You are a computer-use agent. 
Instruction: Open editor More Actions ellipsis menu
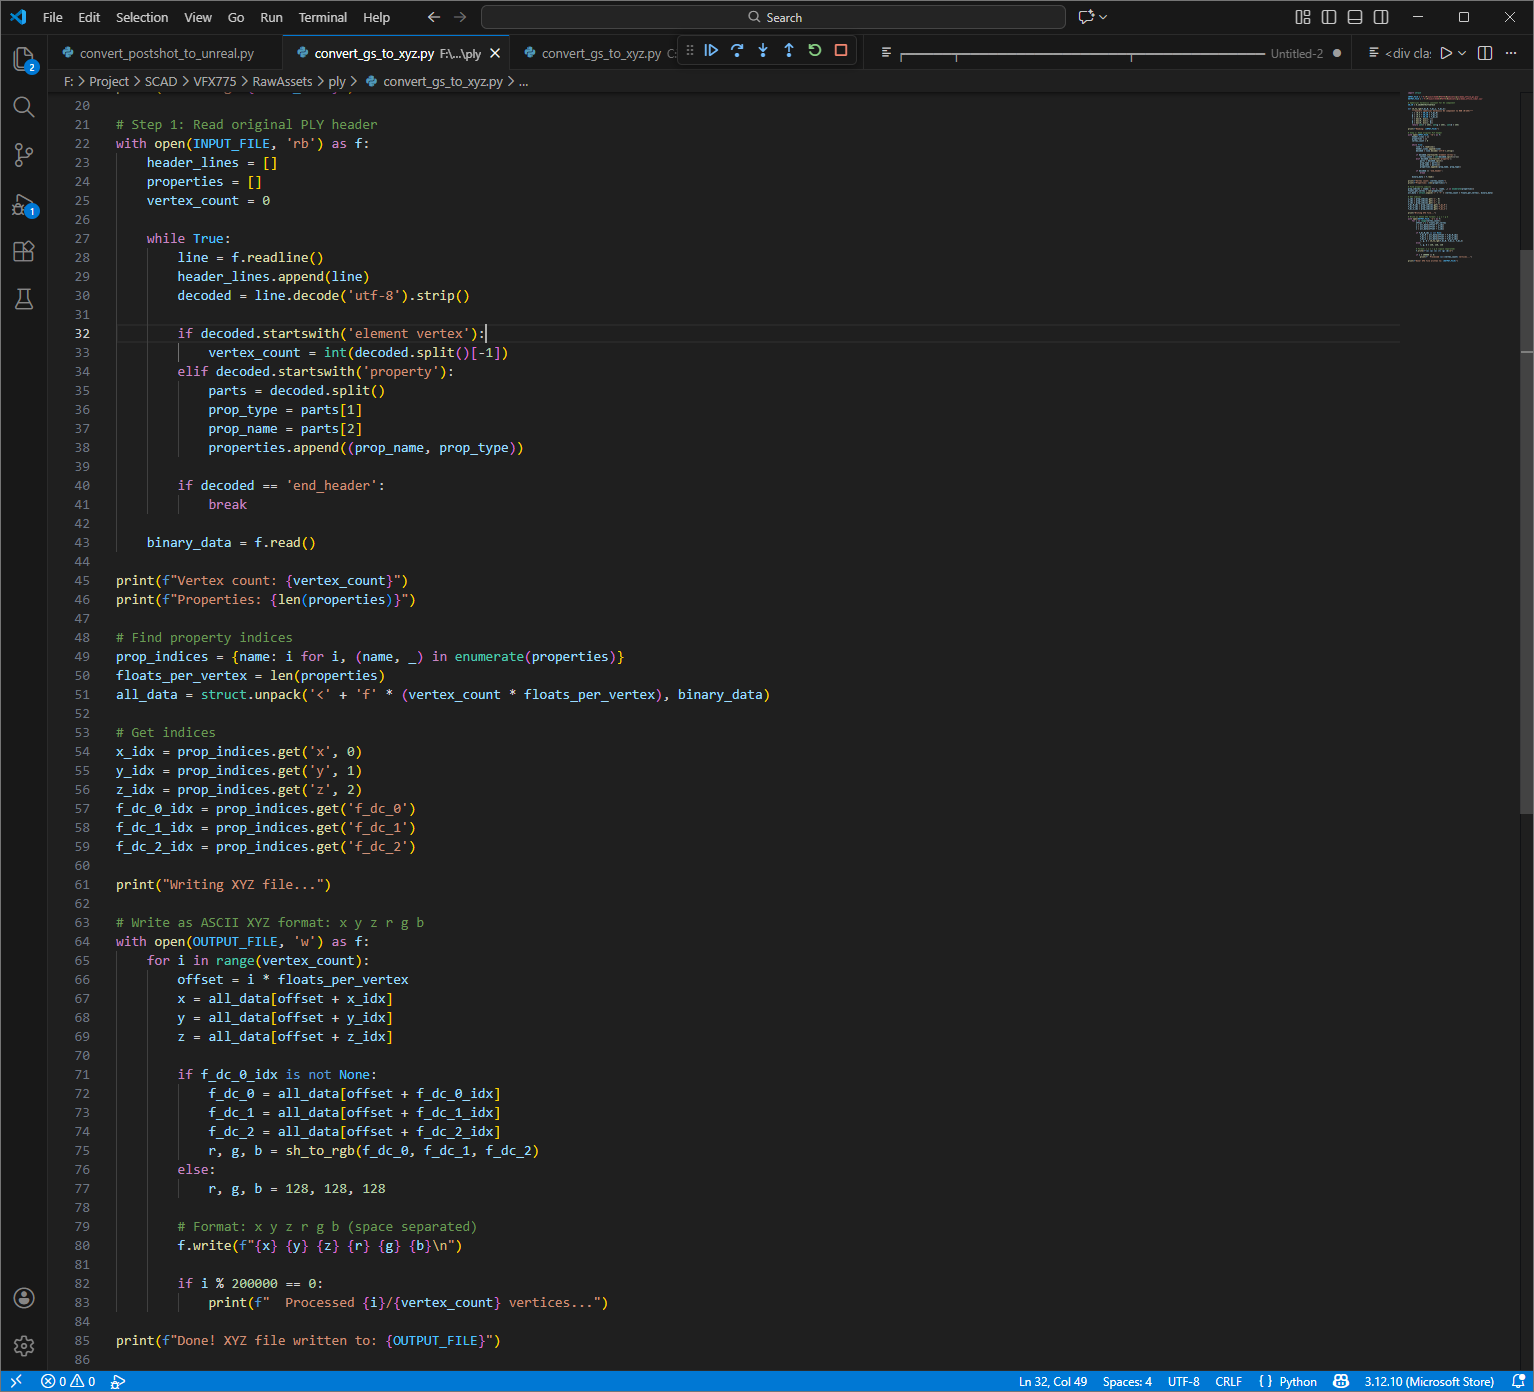[x=1511, y=54]
